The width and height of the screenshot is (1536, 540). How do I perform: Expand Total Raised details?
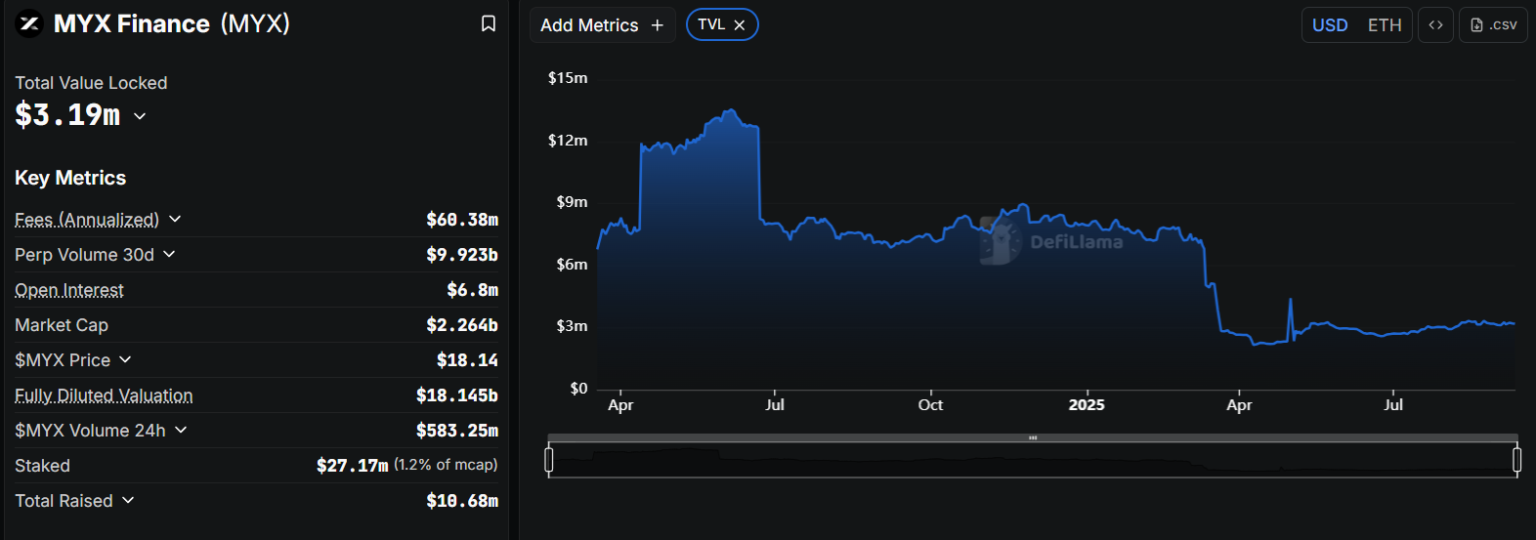pos(128,500)
